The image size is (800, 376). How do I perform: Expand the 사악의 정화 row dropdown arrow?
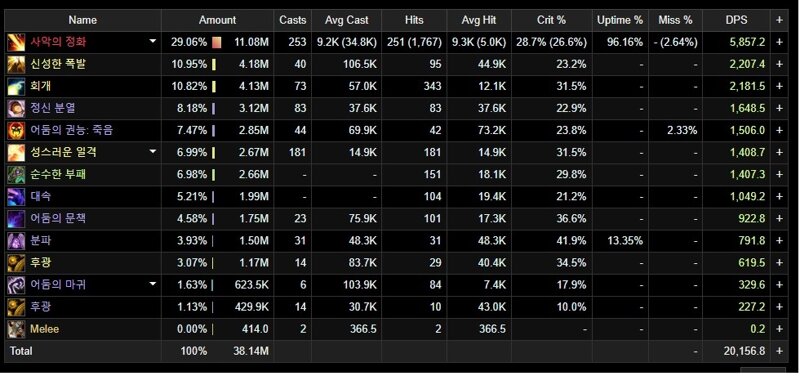tap(153, 42)
